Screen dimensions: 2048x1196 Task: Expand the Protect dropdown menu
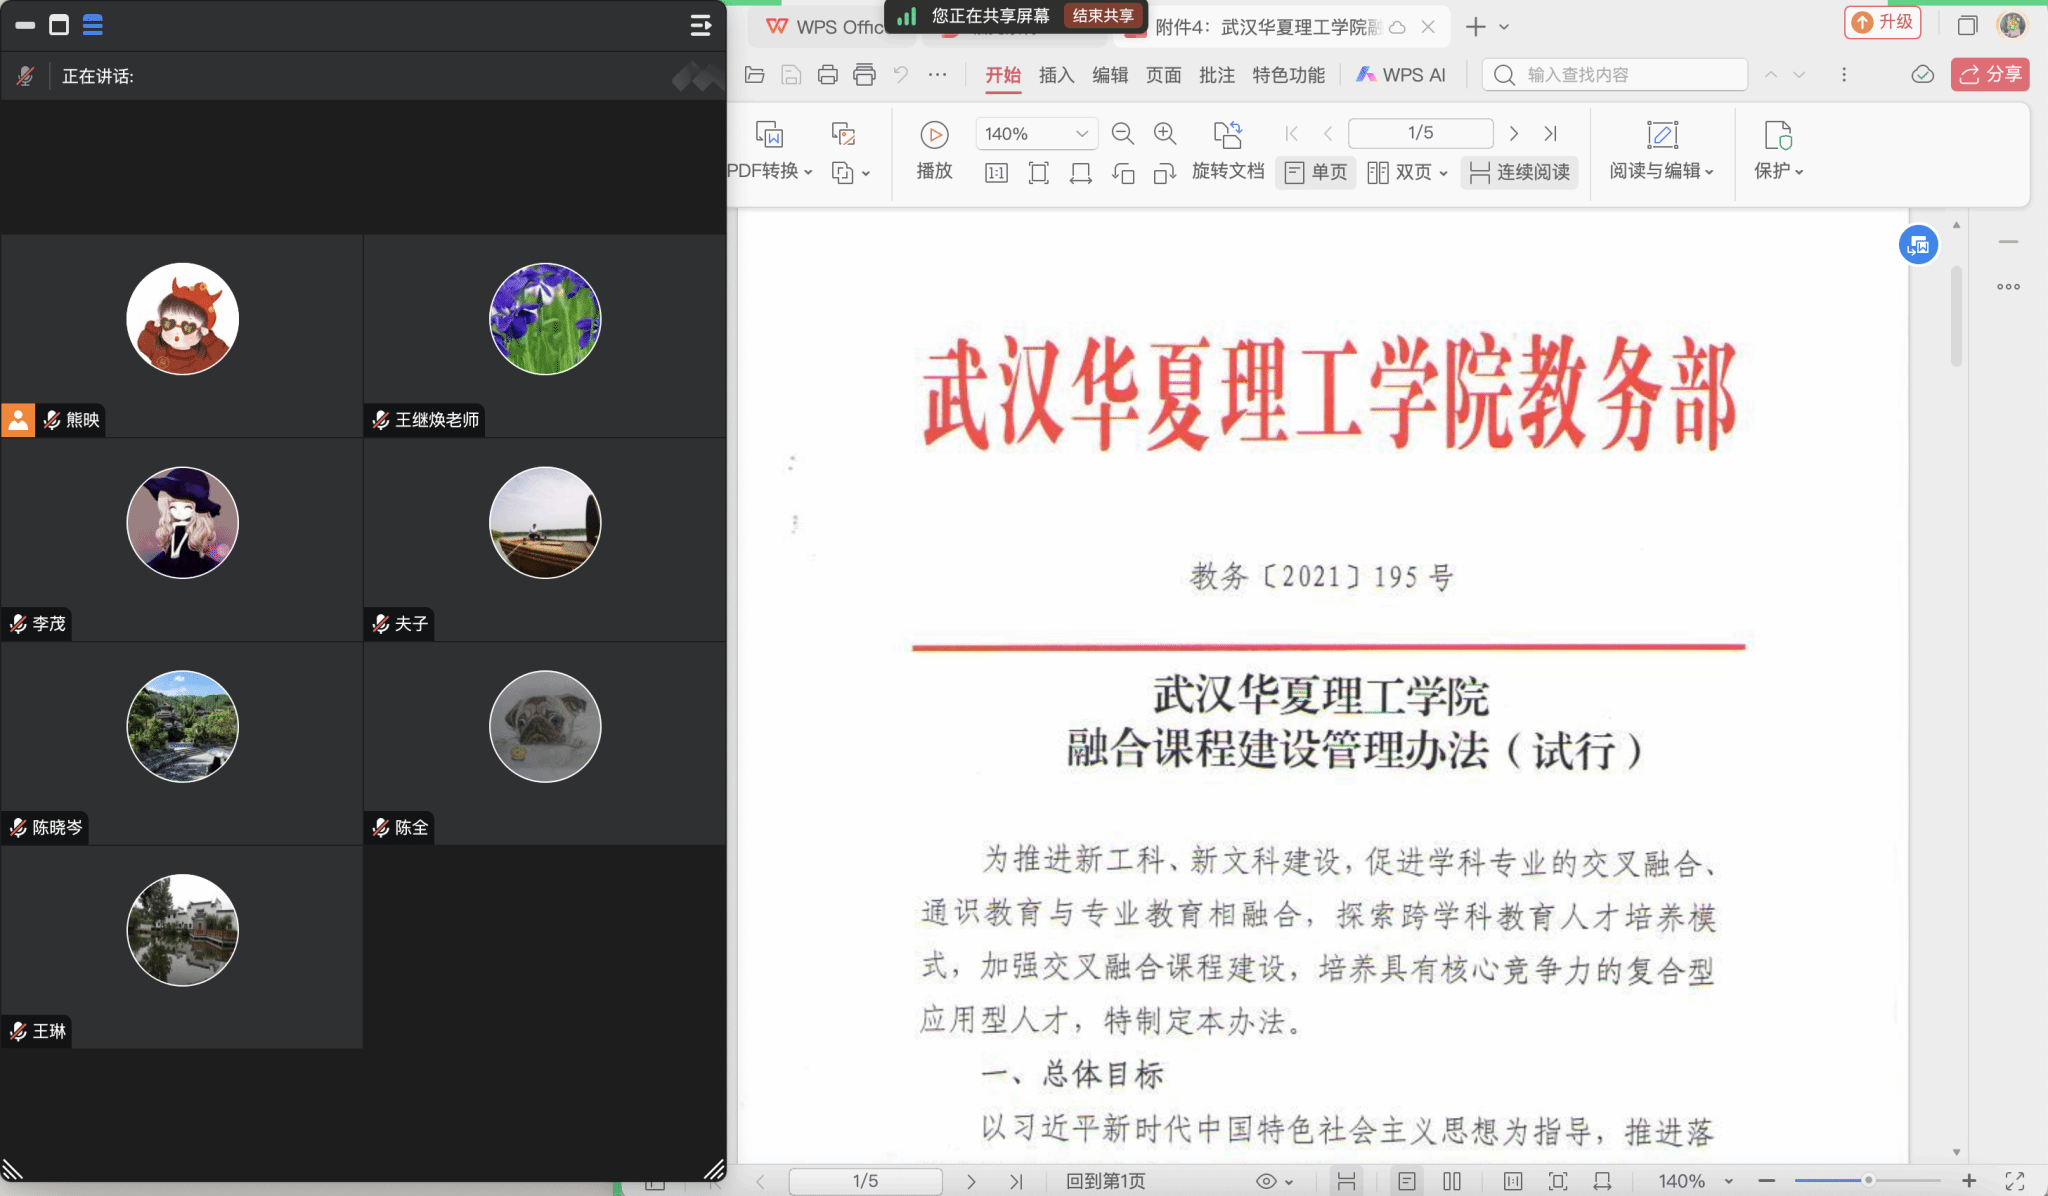pyautogui.click(x=1778, y=171)
